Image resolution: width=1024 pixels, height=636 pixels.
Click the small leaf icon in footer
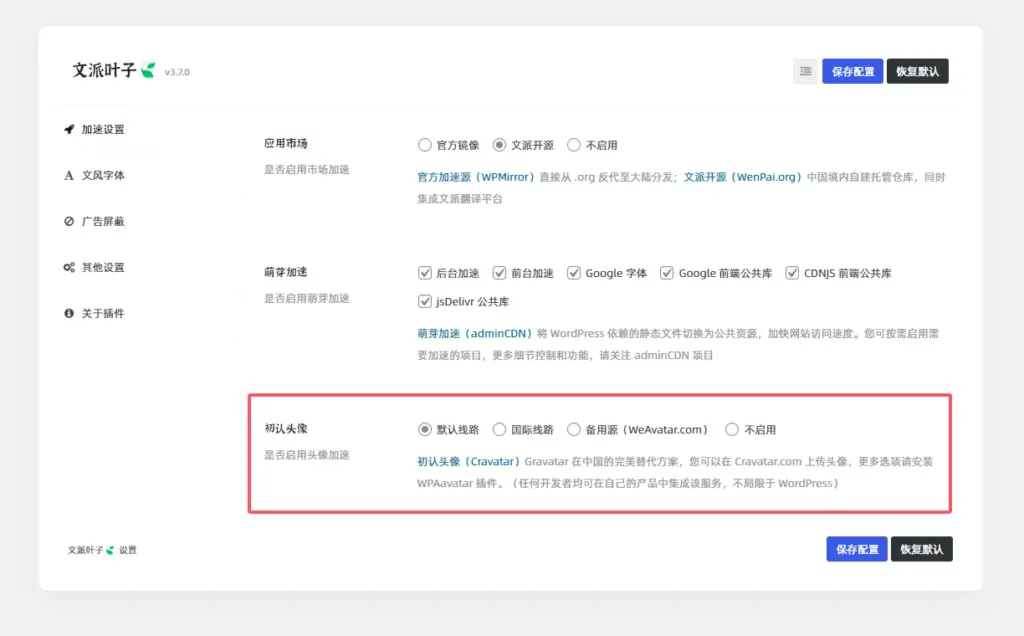pyautogui.click(x=110, y=550)
